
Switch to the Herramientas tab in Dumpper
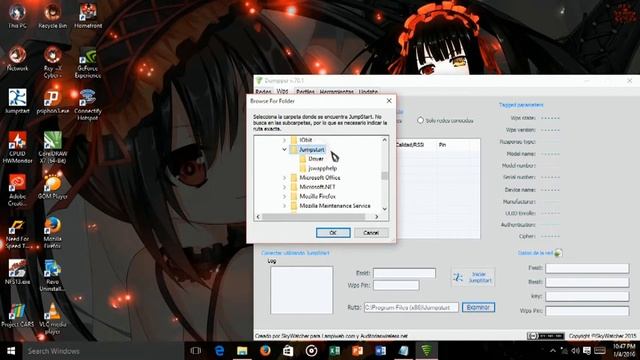[337, 91]
